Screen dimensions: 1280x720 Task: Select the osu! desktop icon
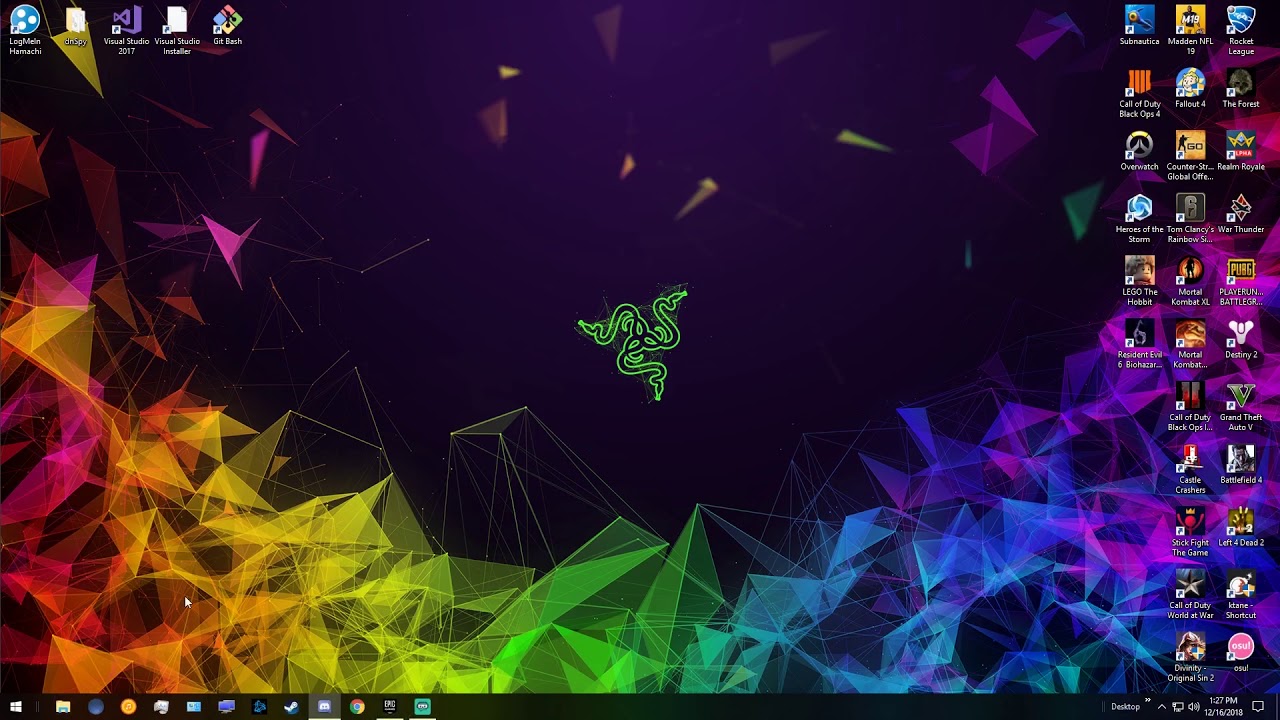[x=1241, y=653]
